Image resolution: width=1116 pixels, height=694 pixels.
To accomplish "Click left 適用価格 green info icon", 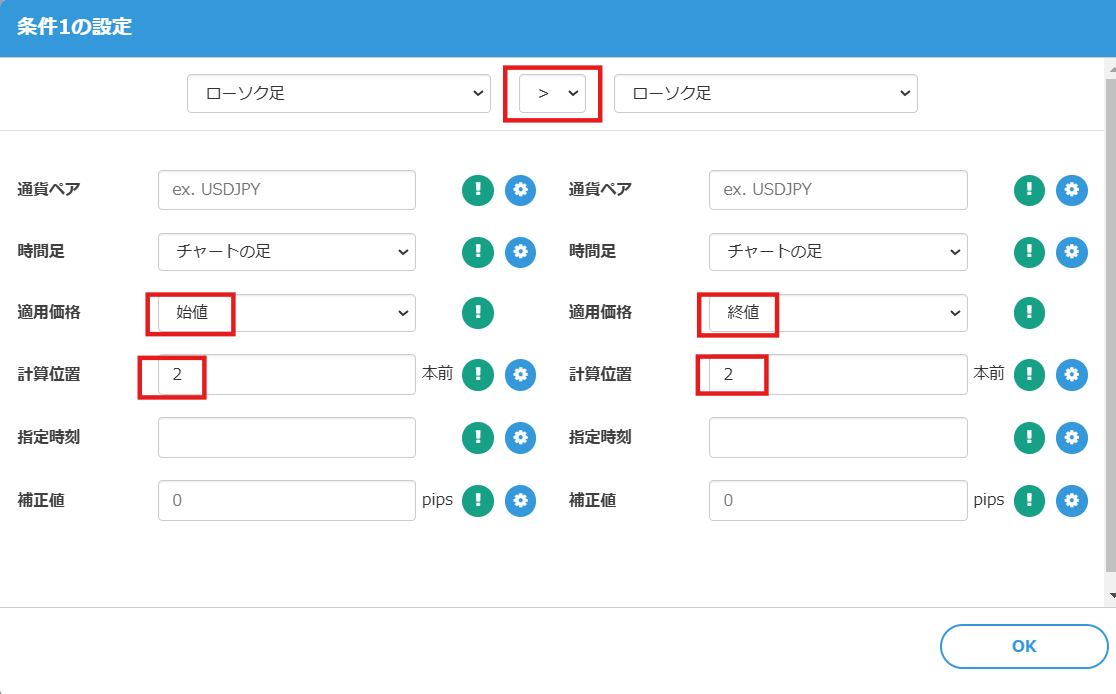I will (x=478, y=313).
